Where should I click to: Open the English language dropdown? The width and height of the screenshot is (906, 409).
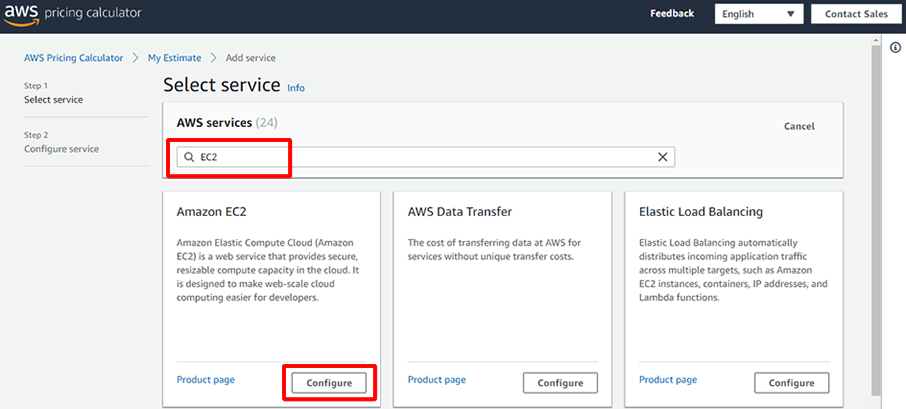759,14
